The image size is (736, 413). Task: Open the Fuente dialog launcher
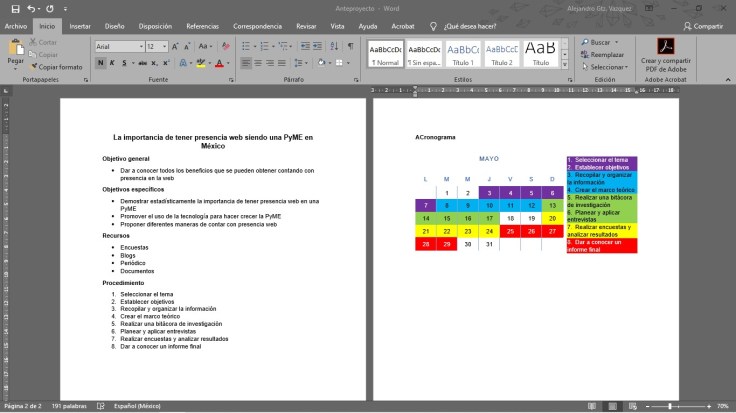[231, 80]
